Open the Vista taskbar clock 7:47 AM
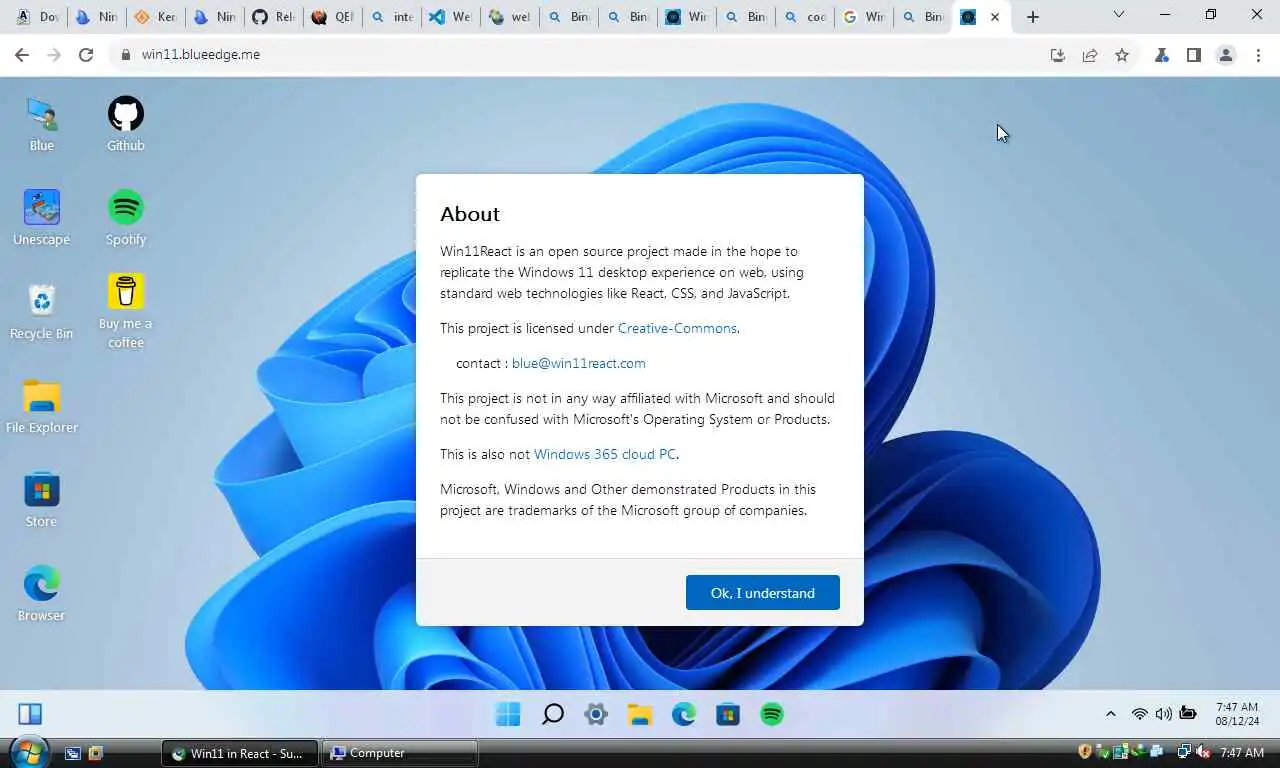1280x768 pixels. [x=1242, y=752]
